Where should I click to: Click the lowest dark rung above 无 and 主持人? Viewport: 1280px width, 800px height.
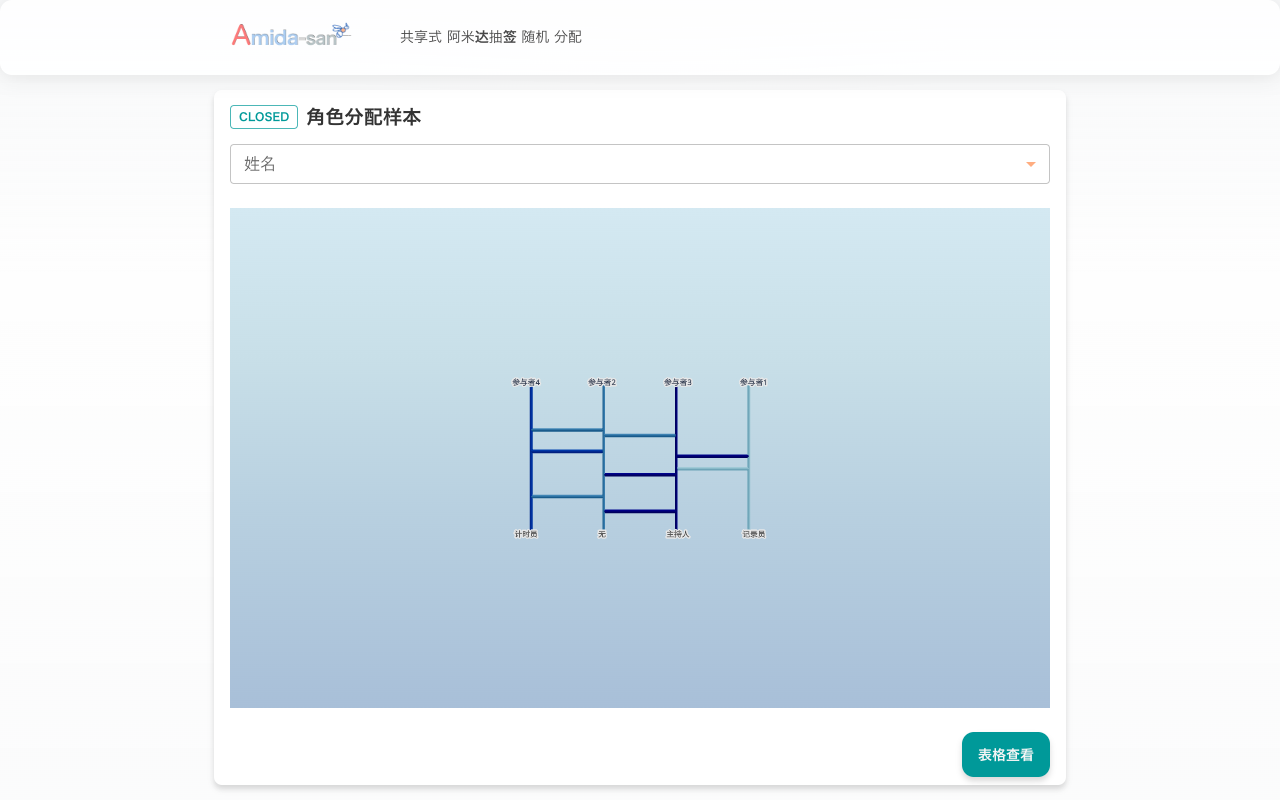(x=640, y=511)
